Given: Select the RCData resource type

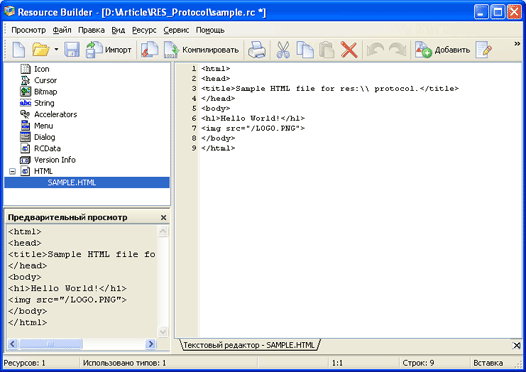Looking at the screenshot, I should [41, 149].
